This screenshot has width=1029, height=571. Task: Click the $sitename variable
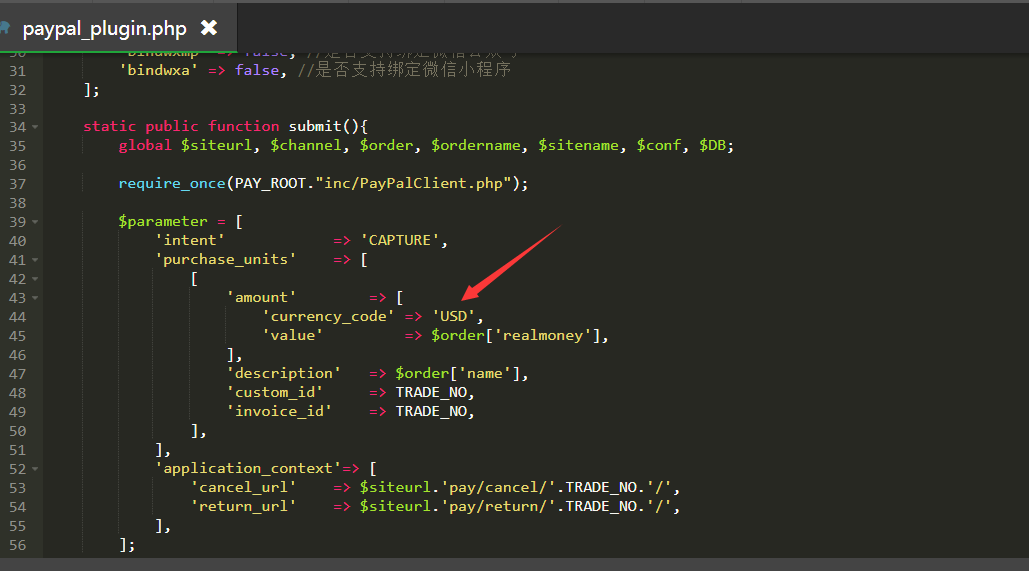pos(578,145)
